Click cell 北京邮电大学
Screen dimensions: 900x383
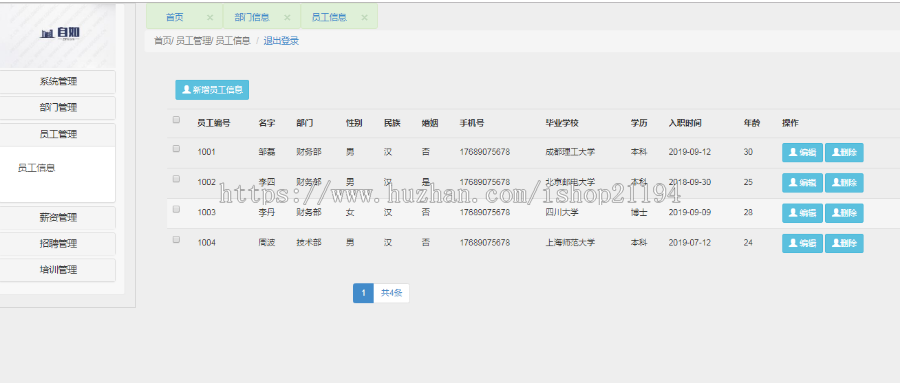[570, 182]
